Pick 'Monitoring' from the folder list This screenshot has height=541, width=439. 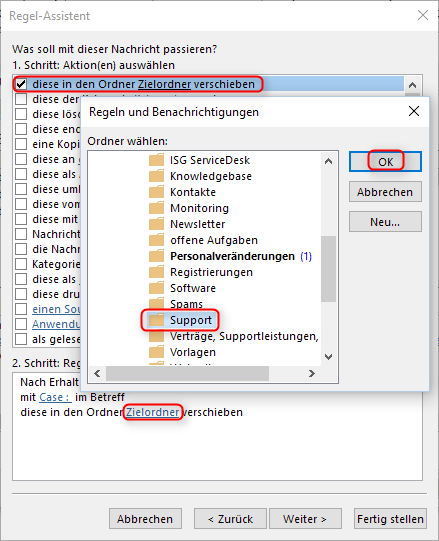click(x=199, y=208)
